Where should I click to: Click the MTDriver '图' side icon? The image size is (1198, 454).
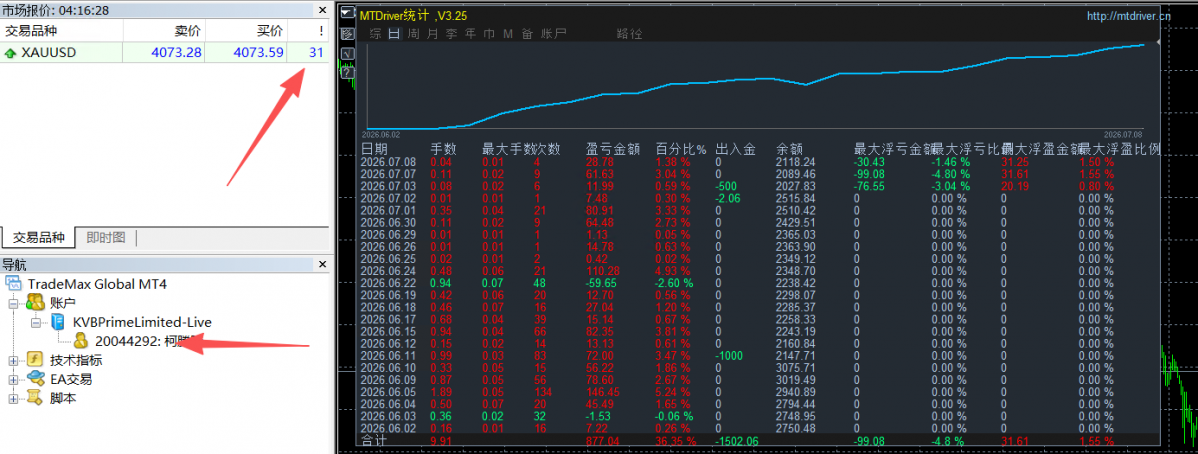click(348, 34)
